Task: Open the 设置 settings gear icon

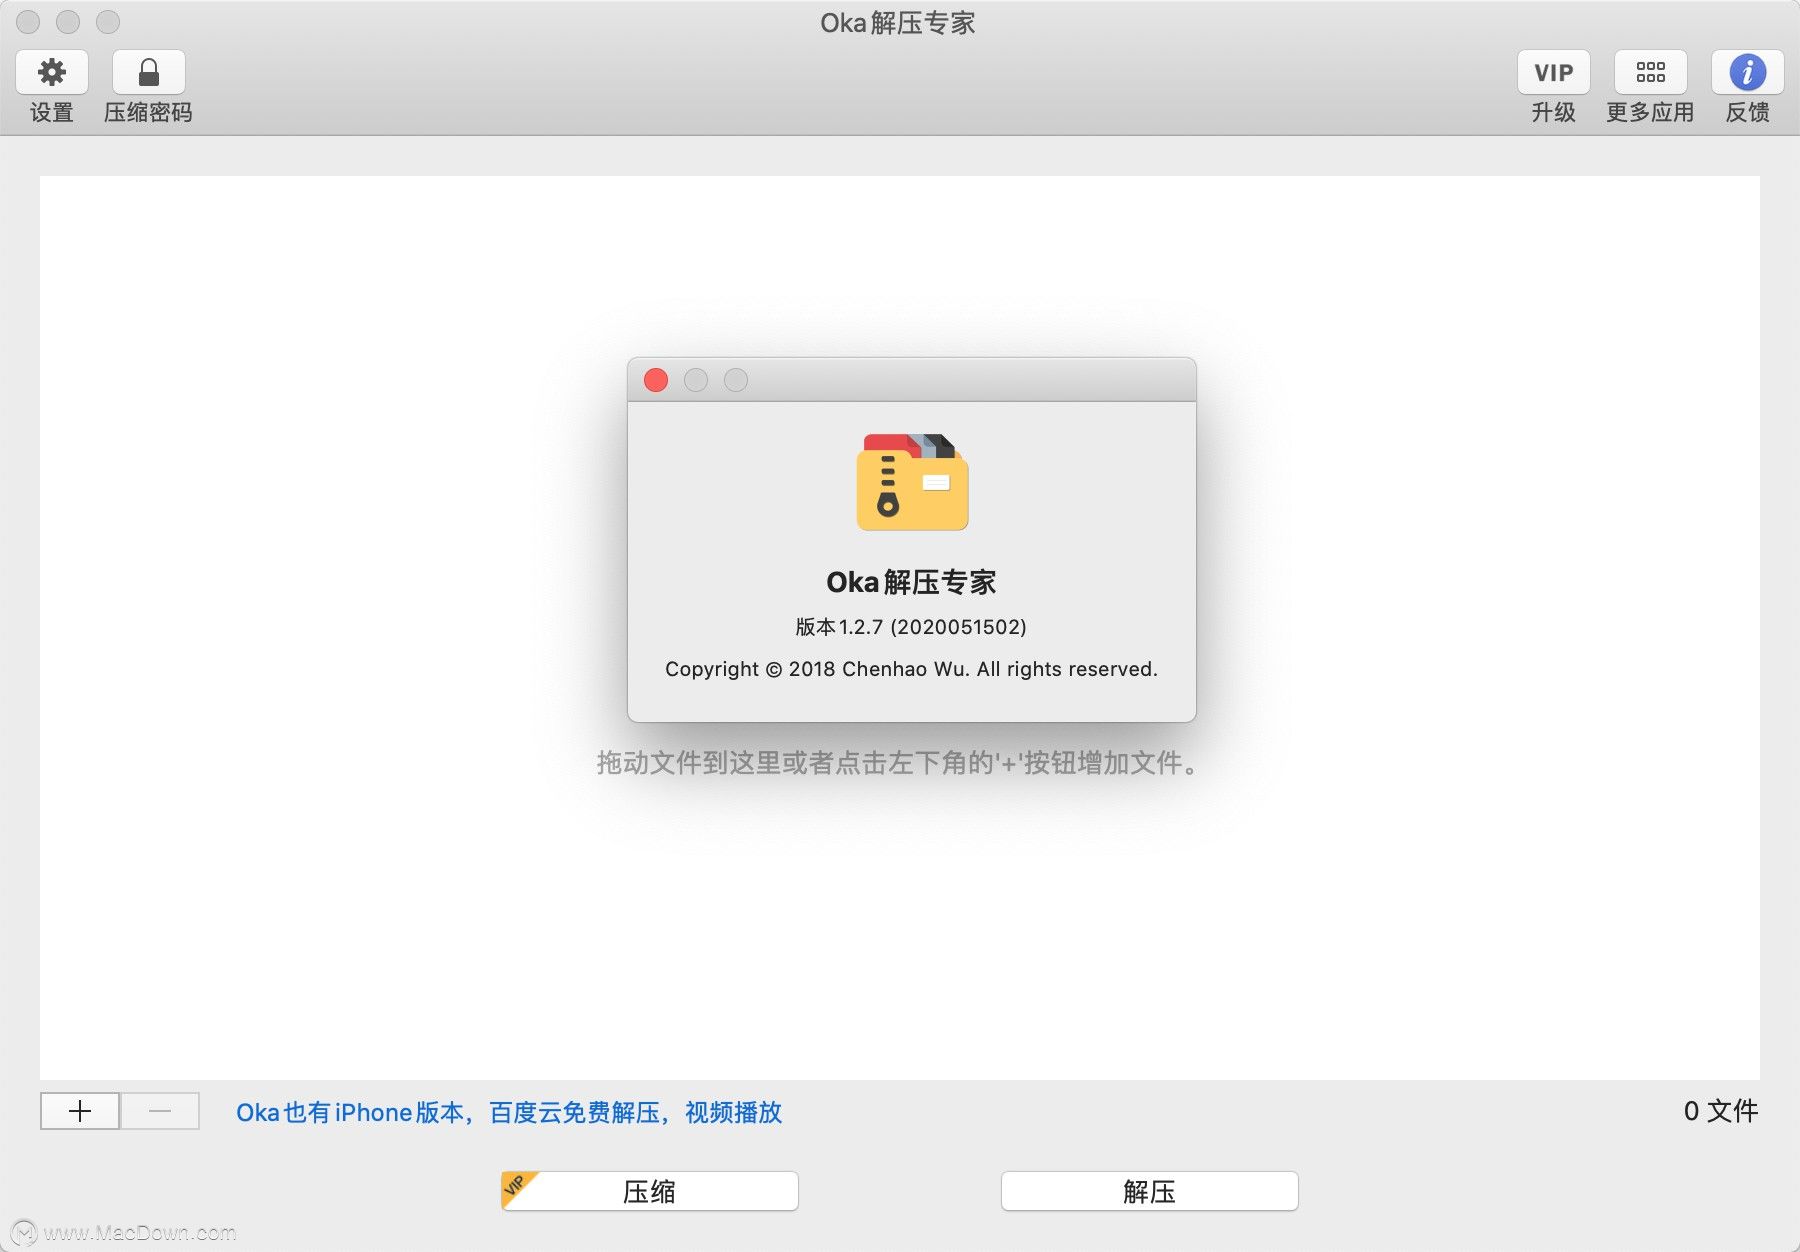Action: [51, 72]
